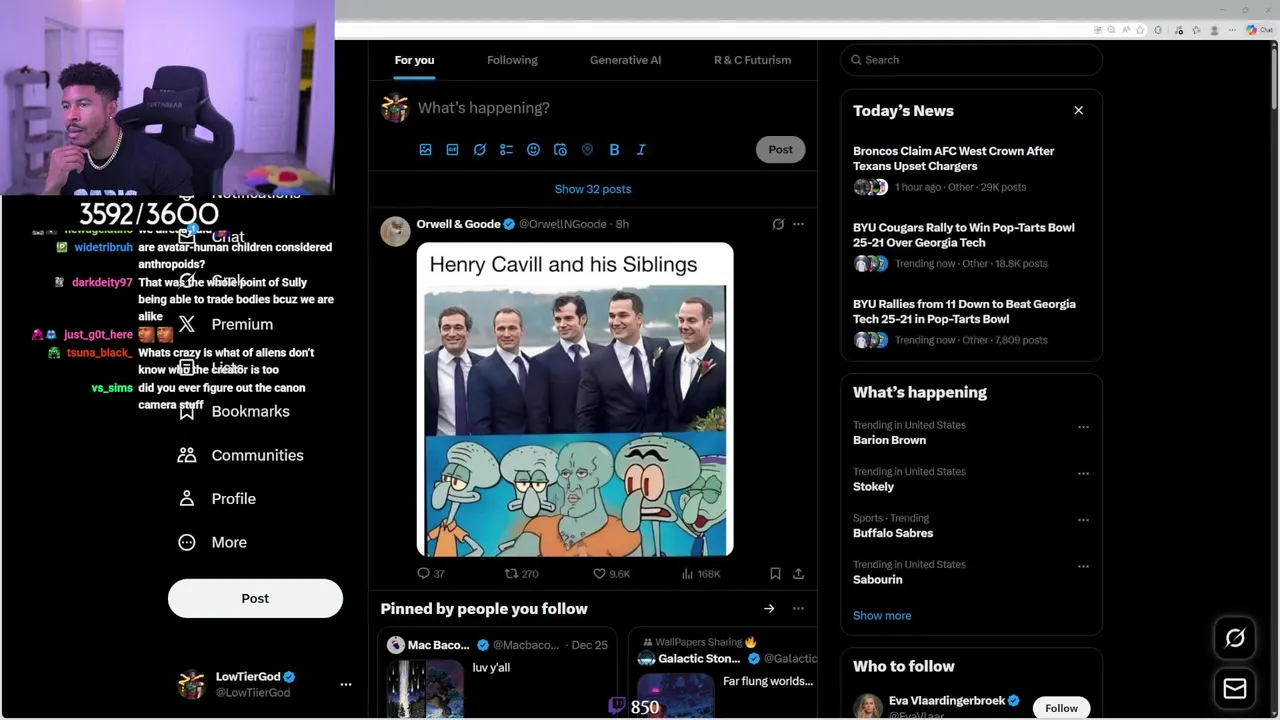Open the Henry Cavill siblings meme image
Viewport: 1280px width, 720px height.
575,399
